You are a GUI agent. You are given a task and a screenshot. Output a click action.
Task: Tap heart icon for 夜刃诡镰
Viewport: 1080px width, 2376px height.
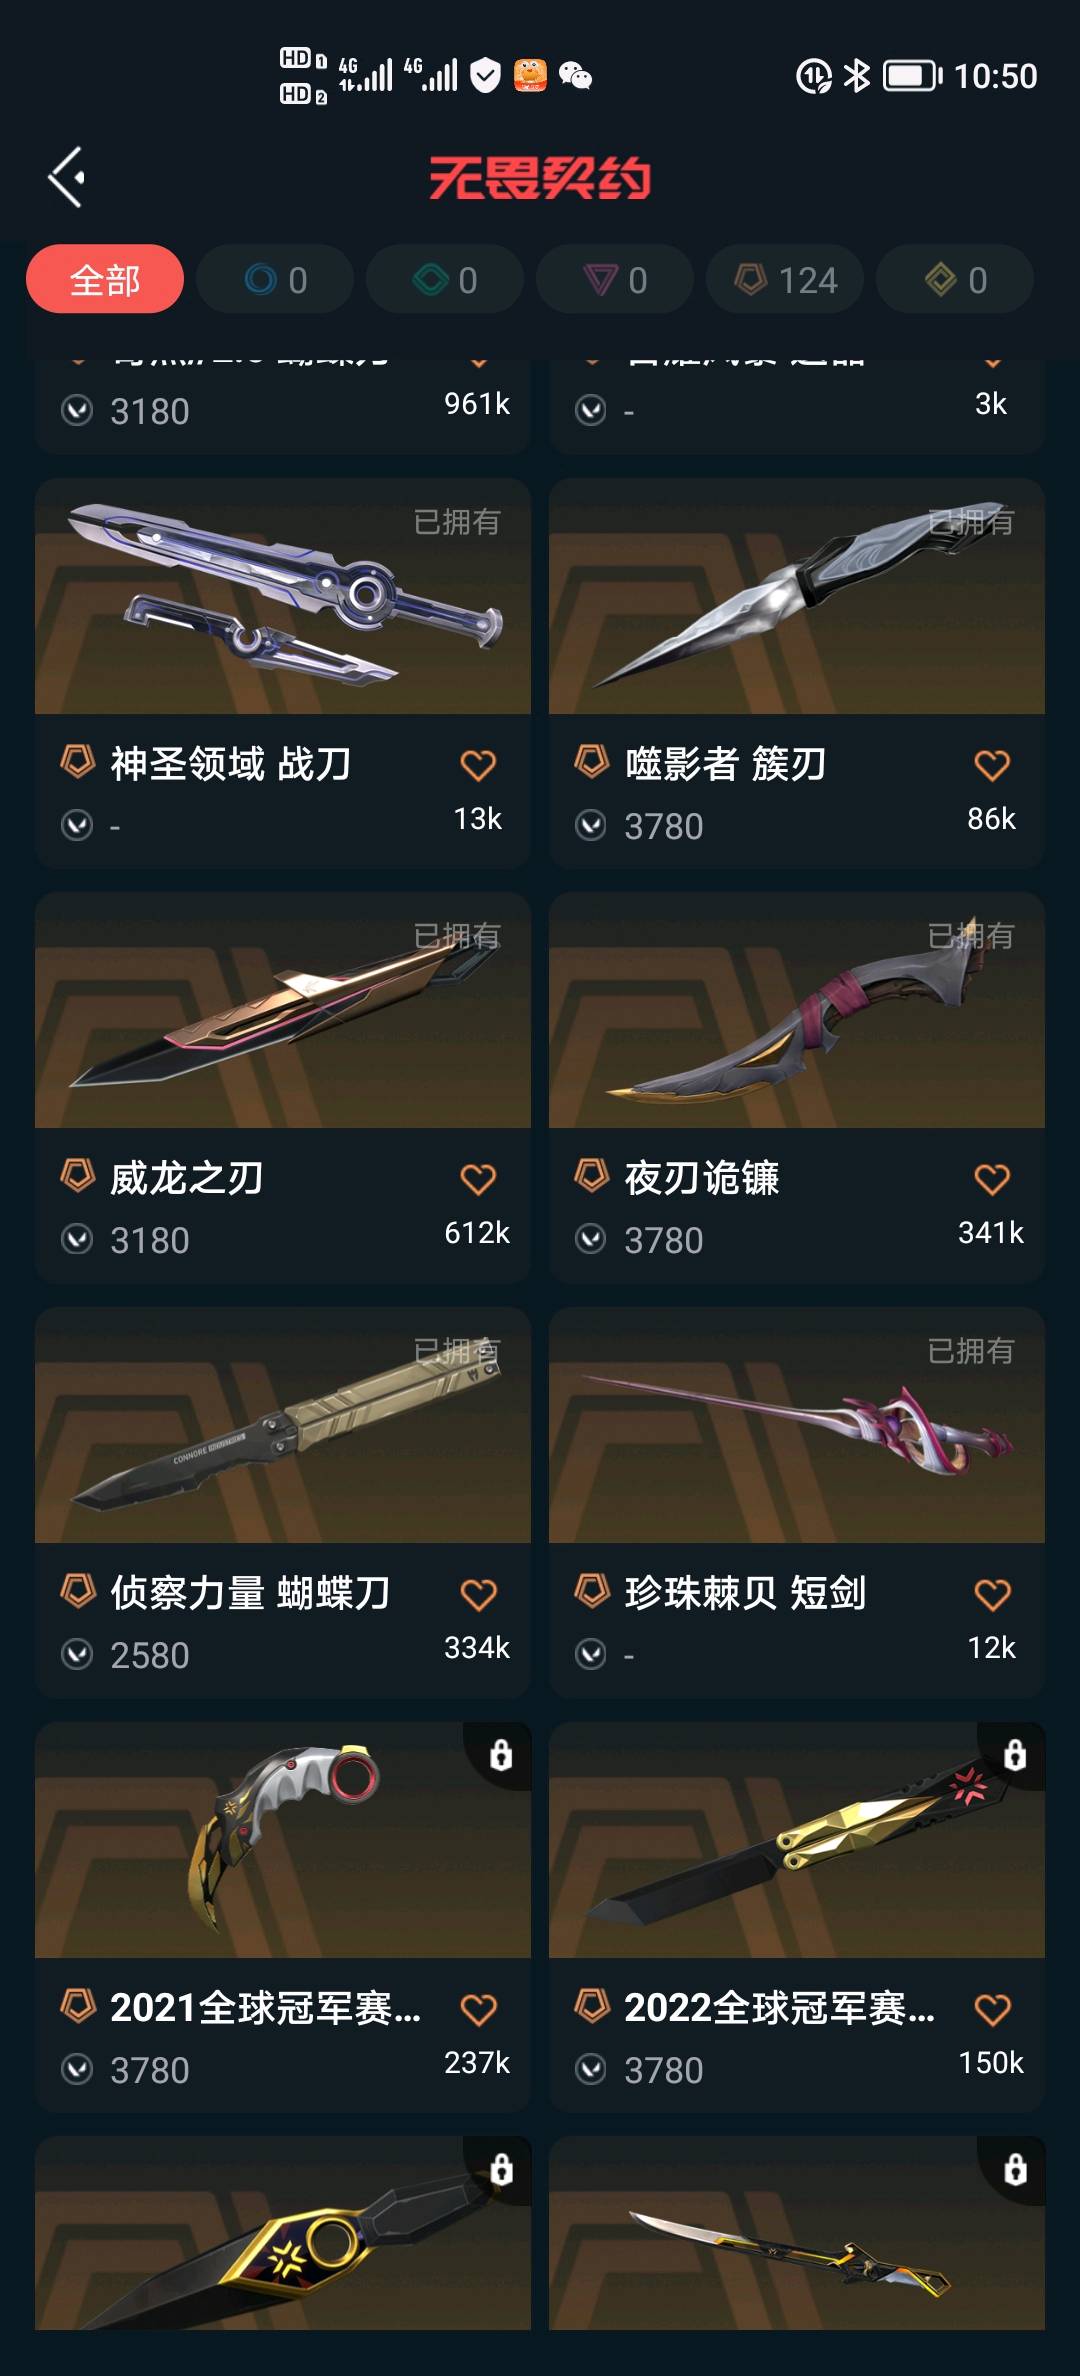(992, 1179)
